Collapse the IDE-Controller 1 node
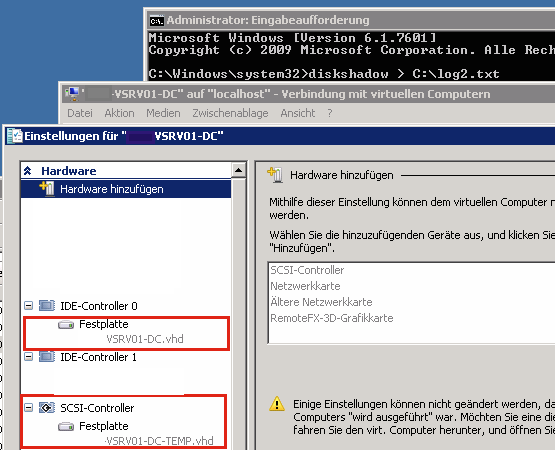The image size is (555, 450). 29,357
